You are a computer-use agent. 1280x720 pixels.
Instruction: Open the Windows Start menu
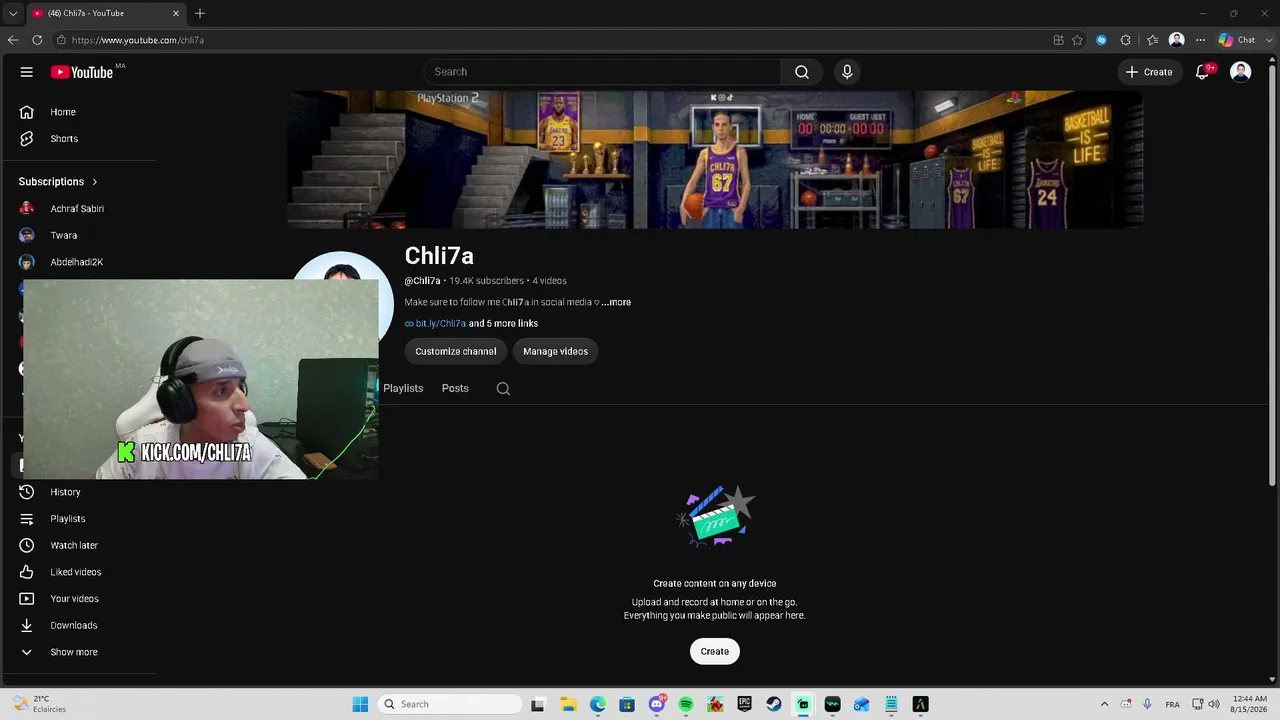(x=360, y=704)
